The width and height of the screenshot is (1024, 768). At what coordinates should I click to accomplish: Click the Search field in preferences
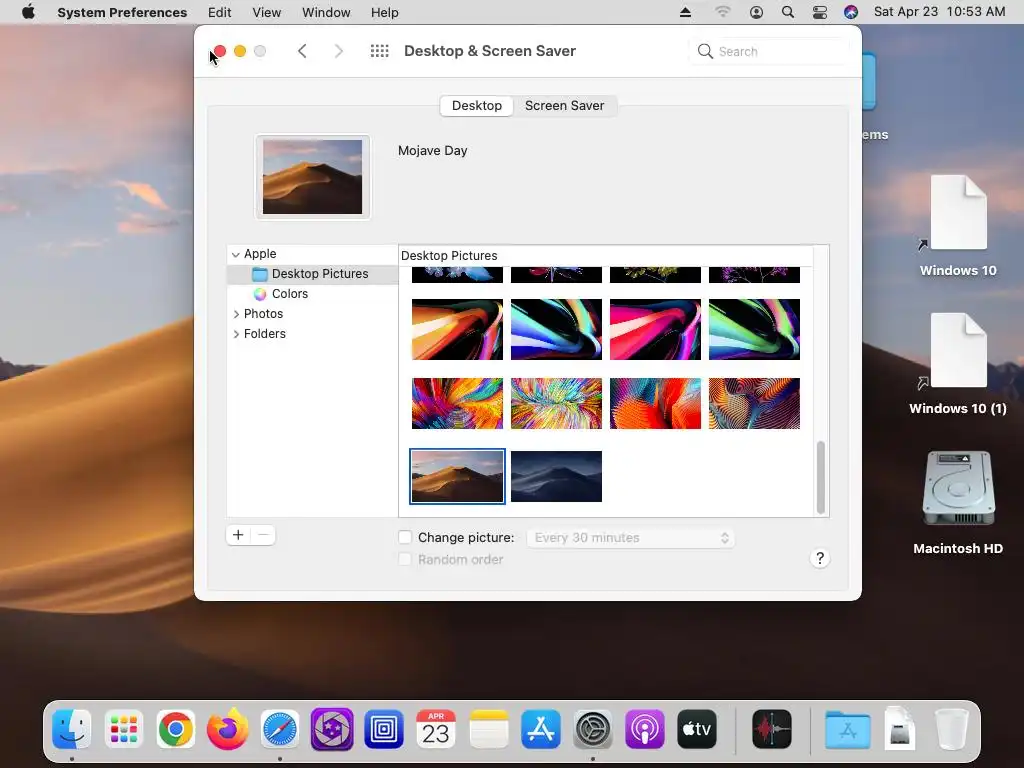click(769, 51)
